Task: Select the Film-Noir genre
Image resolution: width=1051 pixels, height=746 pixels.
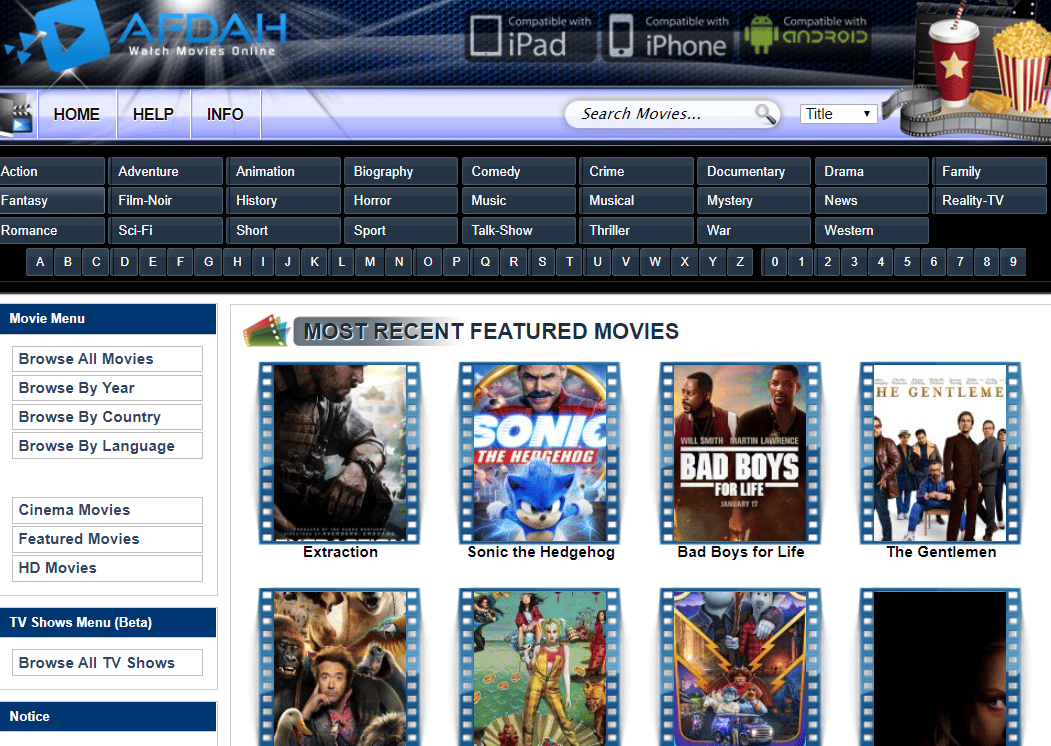Action: click(166, 200)
